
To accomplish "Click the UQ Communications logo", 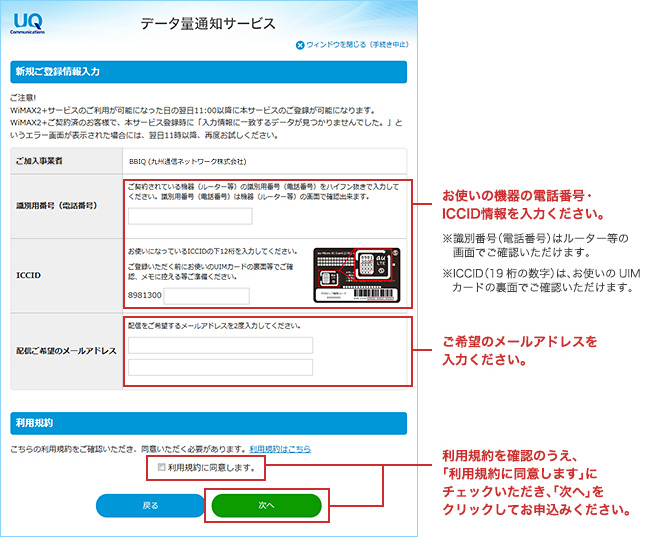I will click(x=28, y=23).
